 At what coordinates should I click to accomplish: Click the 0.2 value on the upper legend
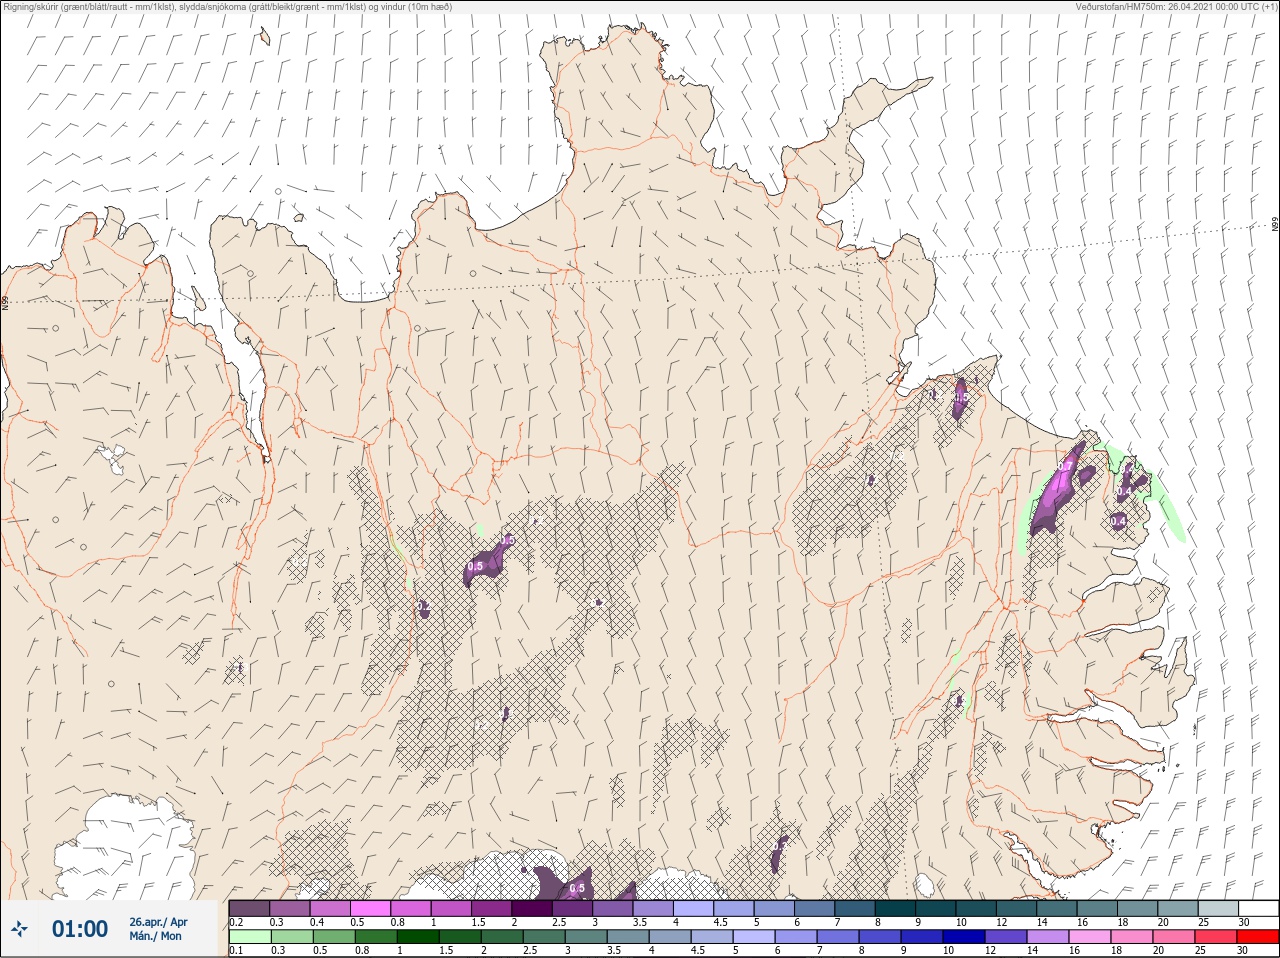point(236,922)
